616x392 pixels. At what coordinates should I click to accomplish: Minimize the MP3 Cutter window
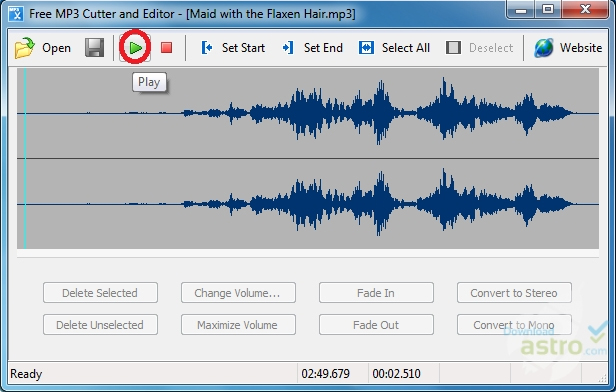click(521, 9)
